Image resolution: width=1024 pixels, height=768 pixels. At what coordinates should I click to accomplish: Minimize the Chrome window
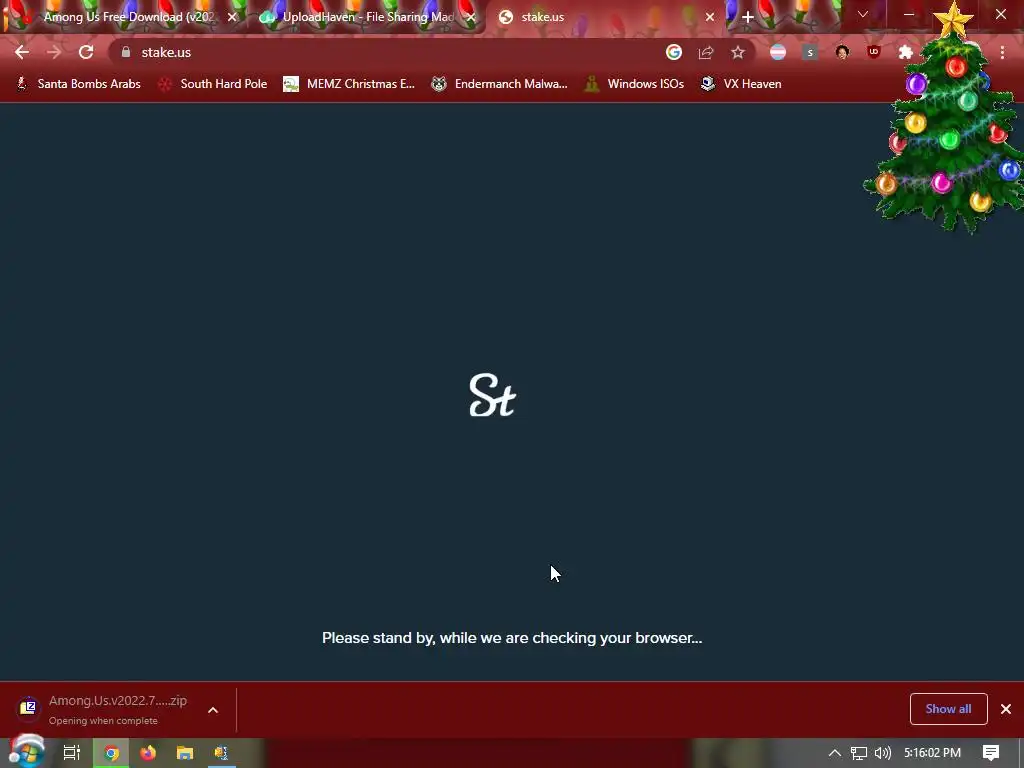[x=908, y=14]
